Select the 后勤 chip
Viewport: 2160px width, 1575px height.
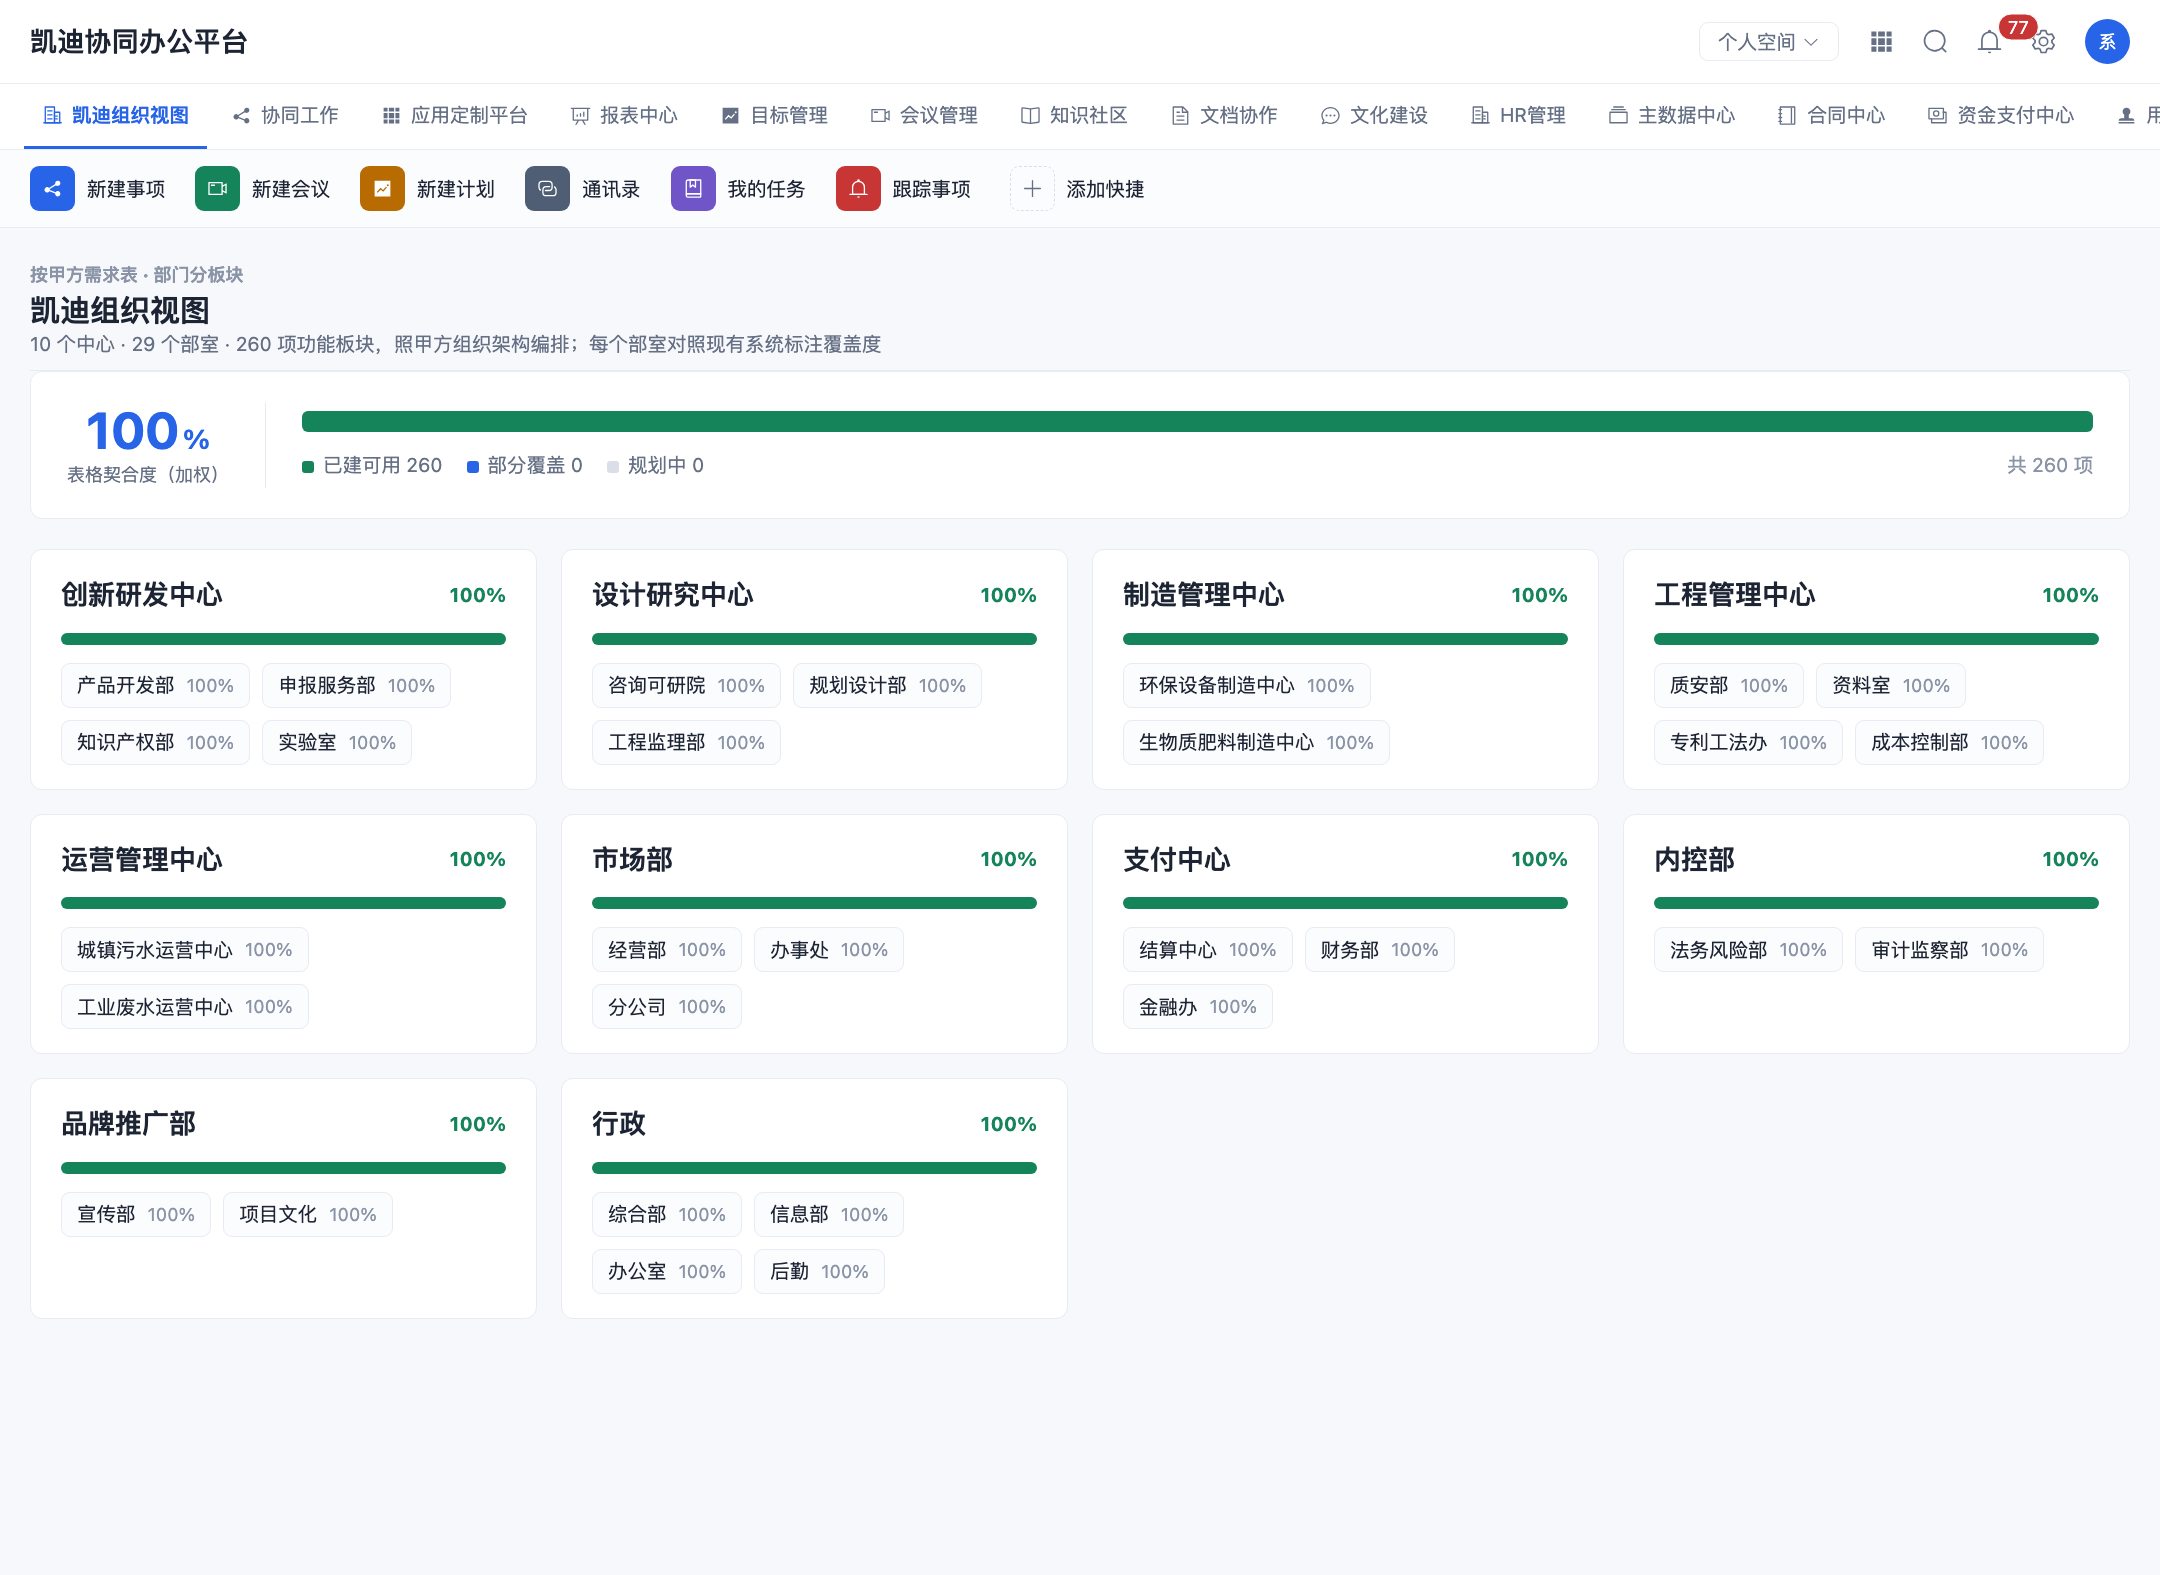click(819, 1272)
